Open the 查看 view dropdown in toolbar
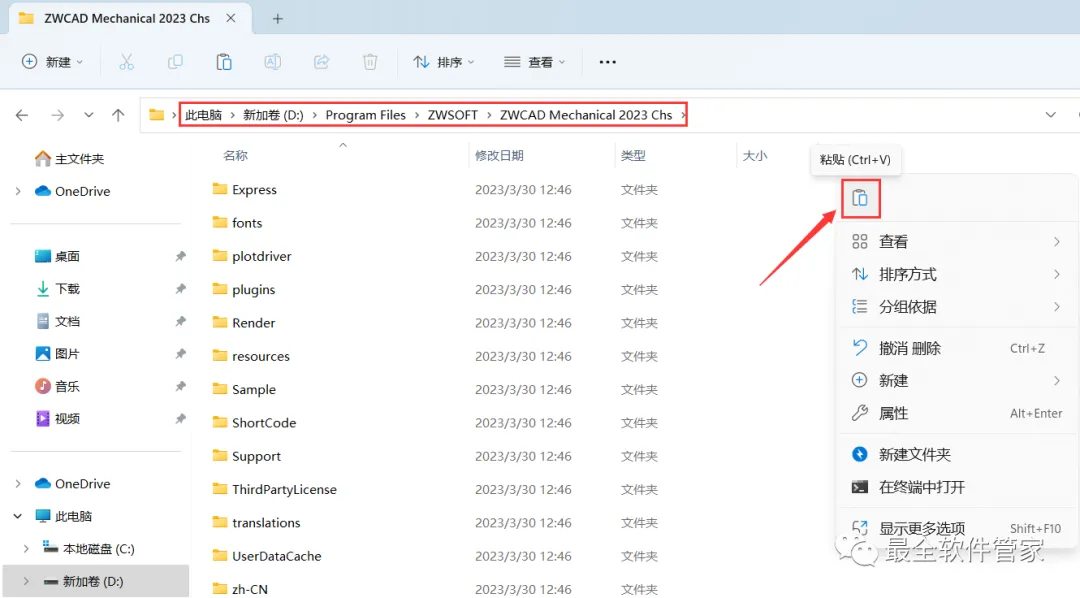Viewport: 1080px width, 598px height. (x=534, y=62)
